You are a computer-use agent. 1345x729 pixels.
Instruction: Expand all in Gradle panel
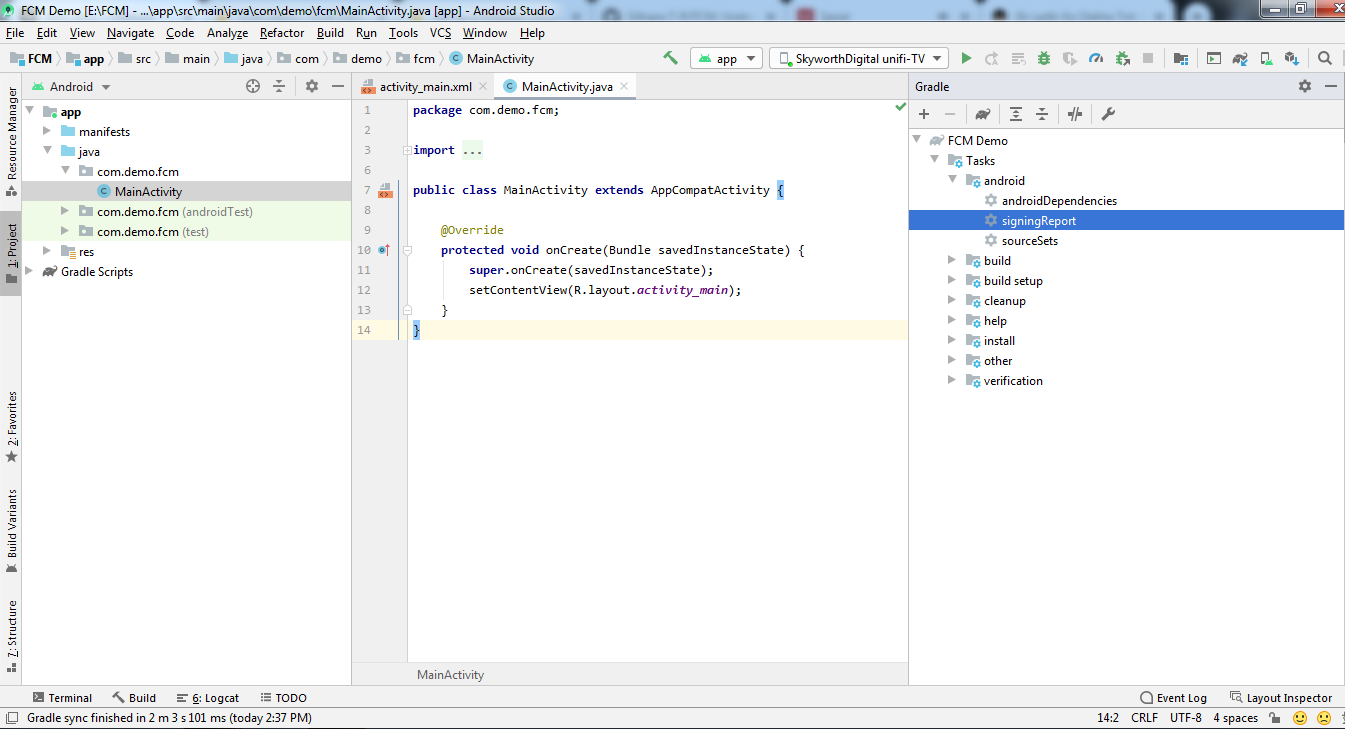pyautogui.click(x=1016, y=114)
